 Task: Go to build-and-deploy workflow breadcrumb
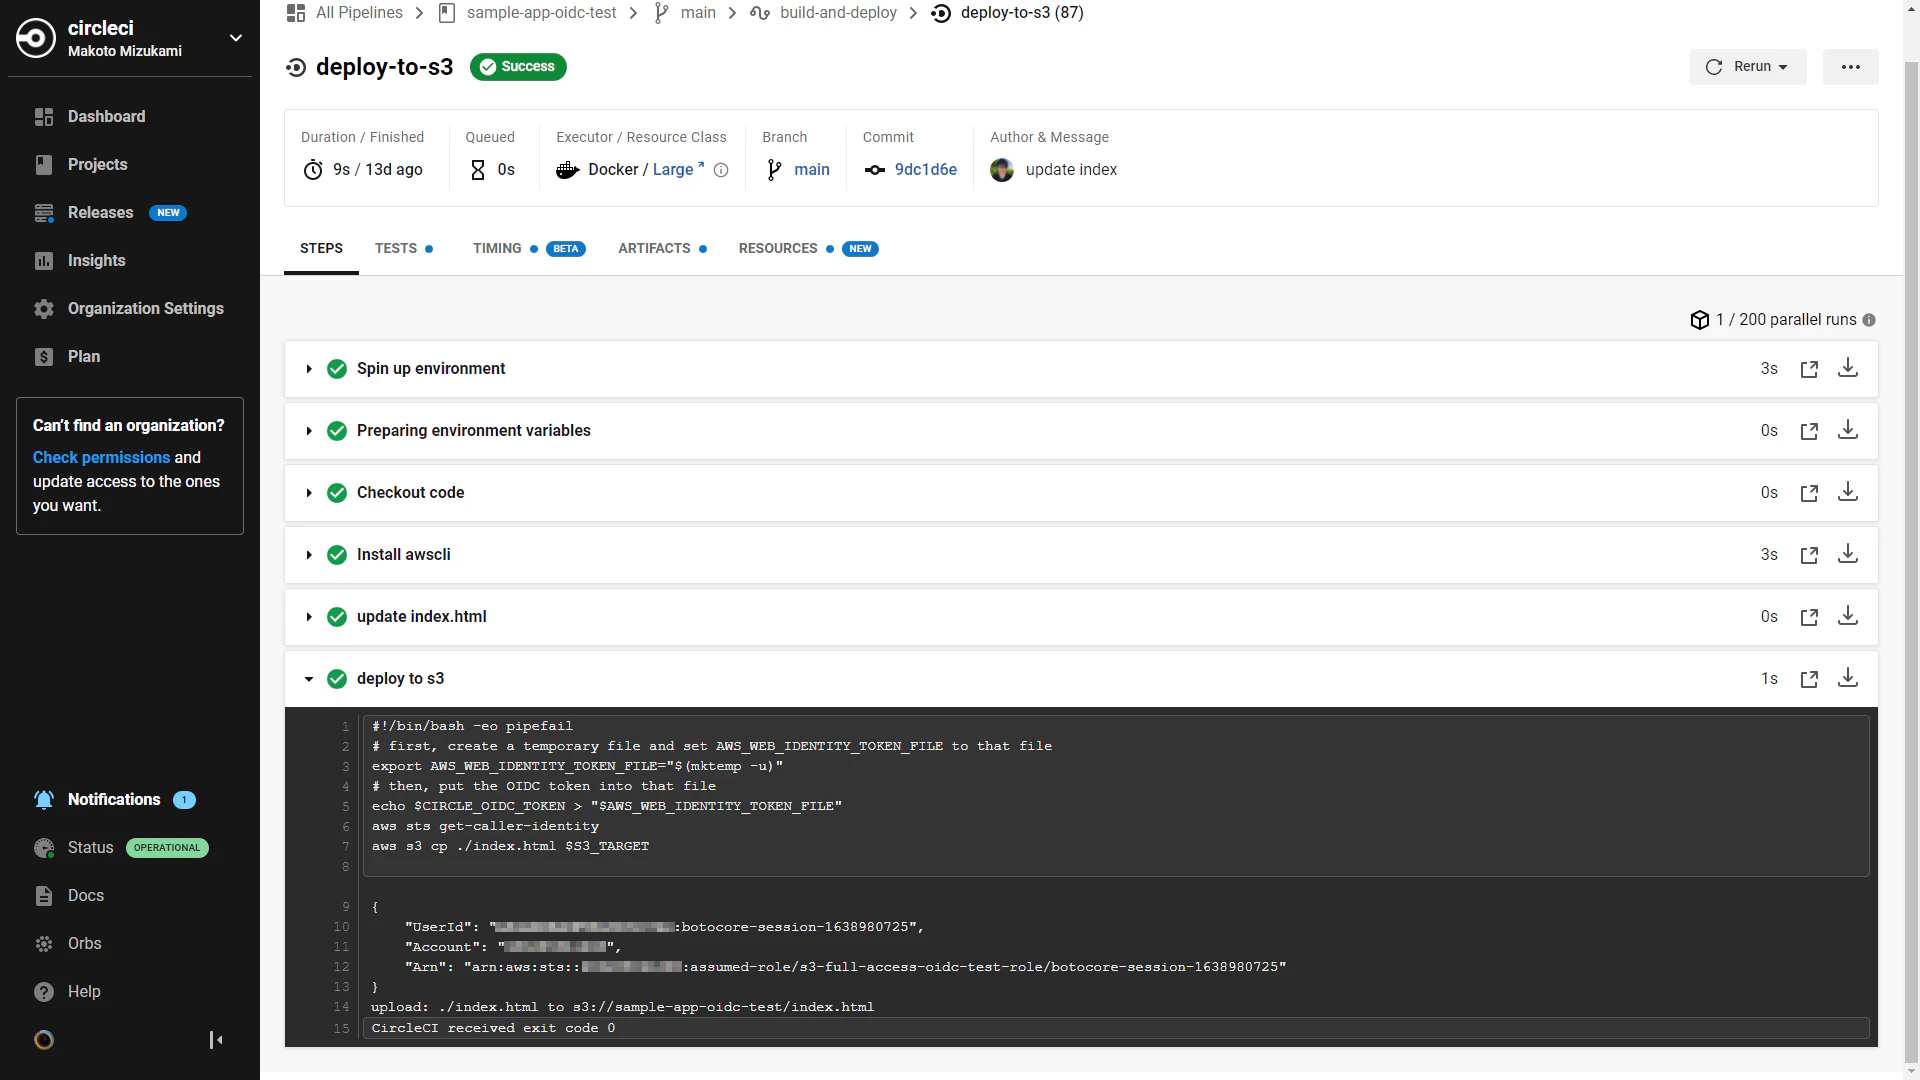[824, 13]
